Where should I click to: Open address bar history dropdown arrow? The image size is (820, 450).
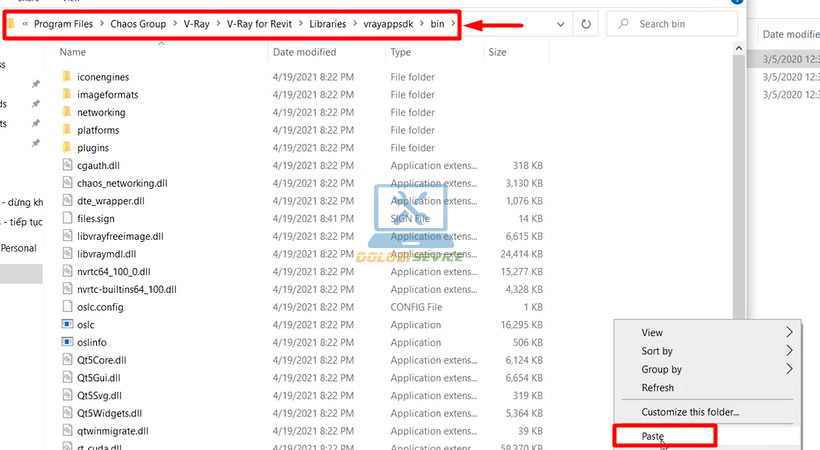pyautogui.click(x=554, y=24)
